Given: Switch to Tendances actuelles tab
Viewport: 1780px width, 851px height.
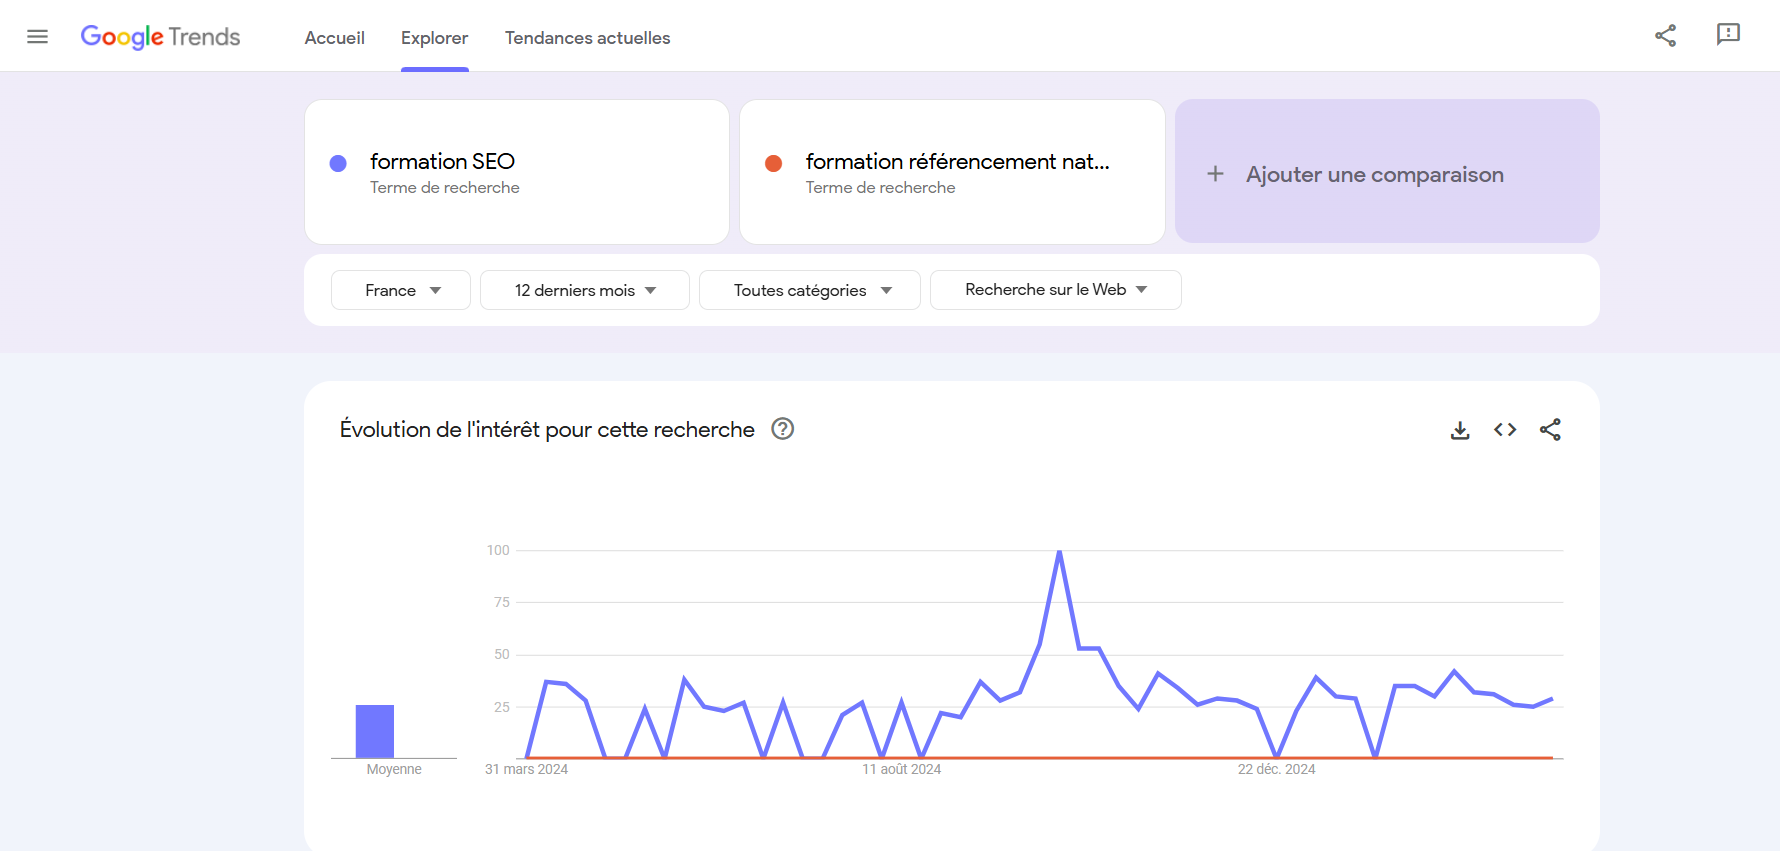Looking at the screenshot, I should 587,38.
